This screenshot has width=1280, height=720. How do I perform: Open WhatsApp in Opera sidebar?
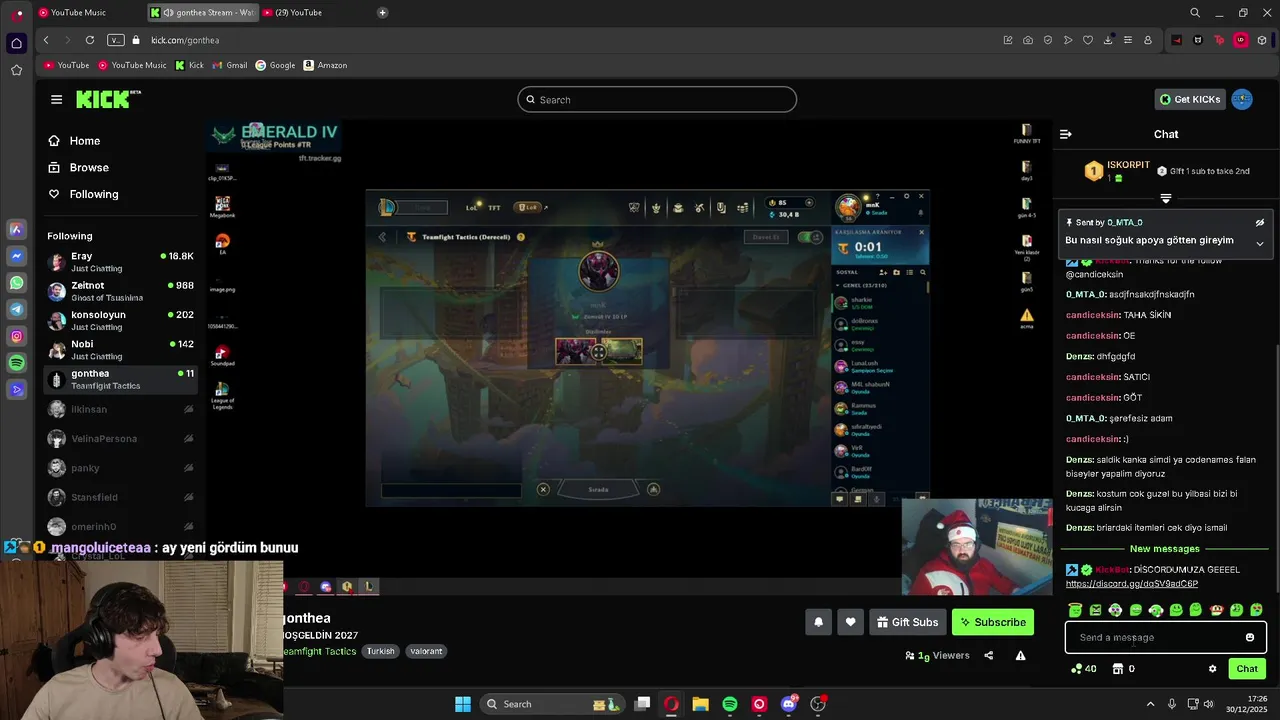click(16, 283)
